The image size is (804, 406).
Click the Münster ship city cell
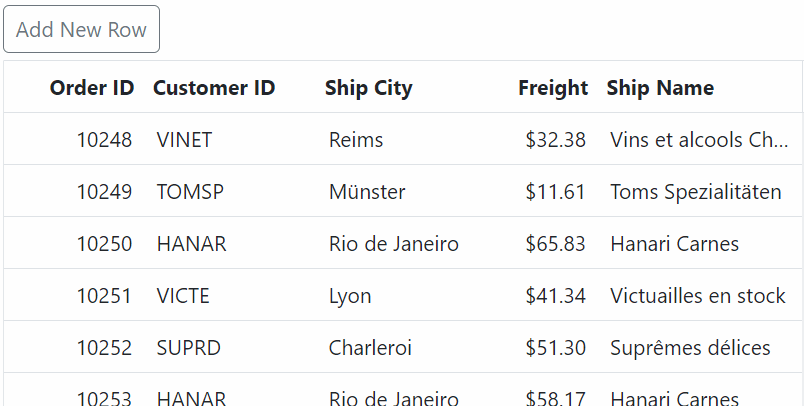(x=367, y=192)
